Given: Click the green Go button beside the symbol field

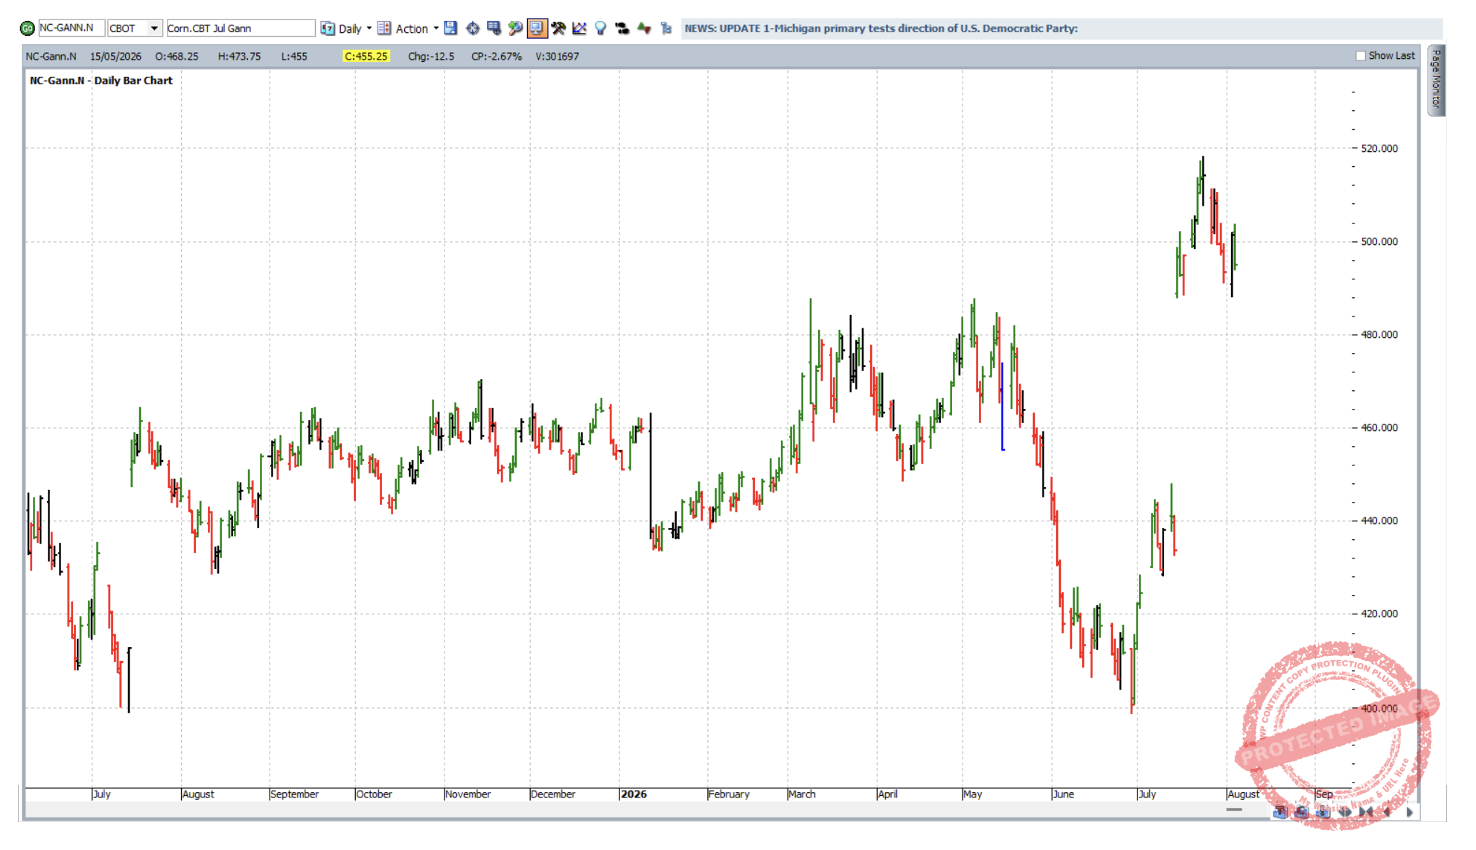Looking at the screenshot, I should click(x=27, y=28).
